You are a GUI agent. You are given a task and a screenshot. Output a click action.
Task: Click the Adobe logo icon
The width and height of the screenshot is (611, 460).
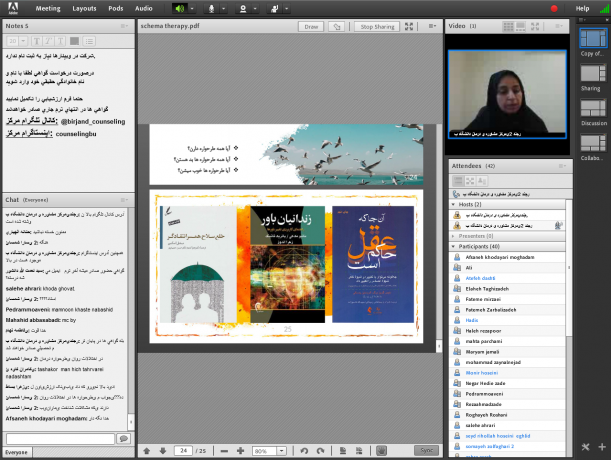coord(13,7)
